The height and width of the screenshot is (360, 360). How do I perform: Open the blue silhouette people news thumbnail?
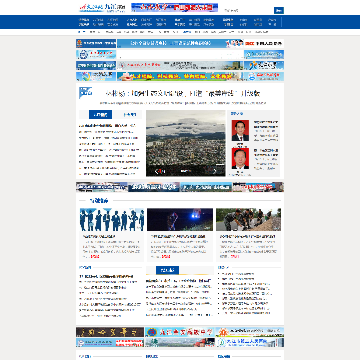pyautogui.click(x=112, y=220)
